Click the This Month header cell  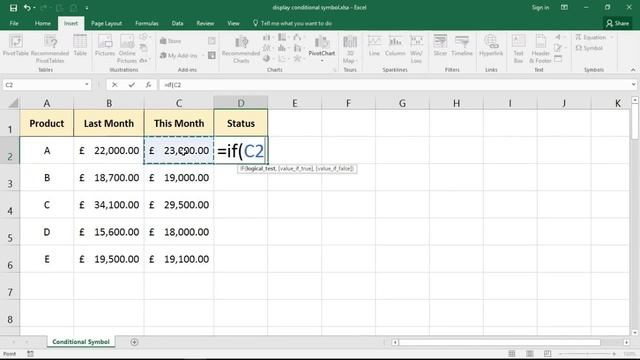pyautogui.click(x=179, y=123)
